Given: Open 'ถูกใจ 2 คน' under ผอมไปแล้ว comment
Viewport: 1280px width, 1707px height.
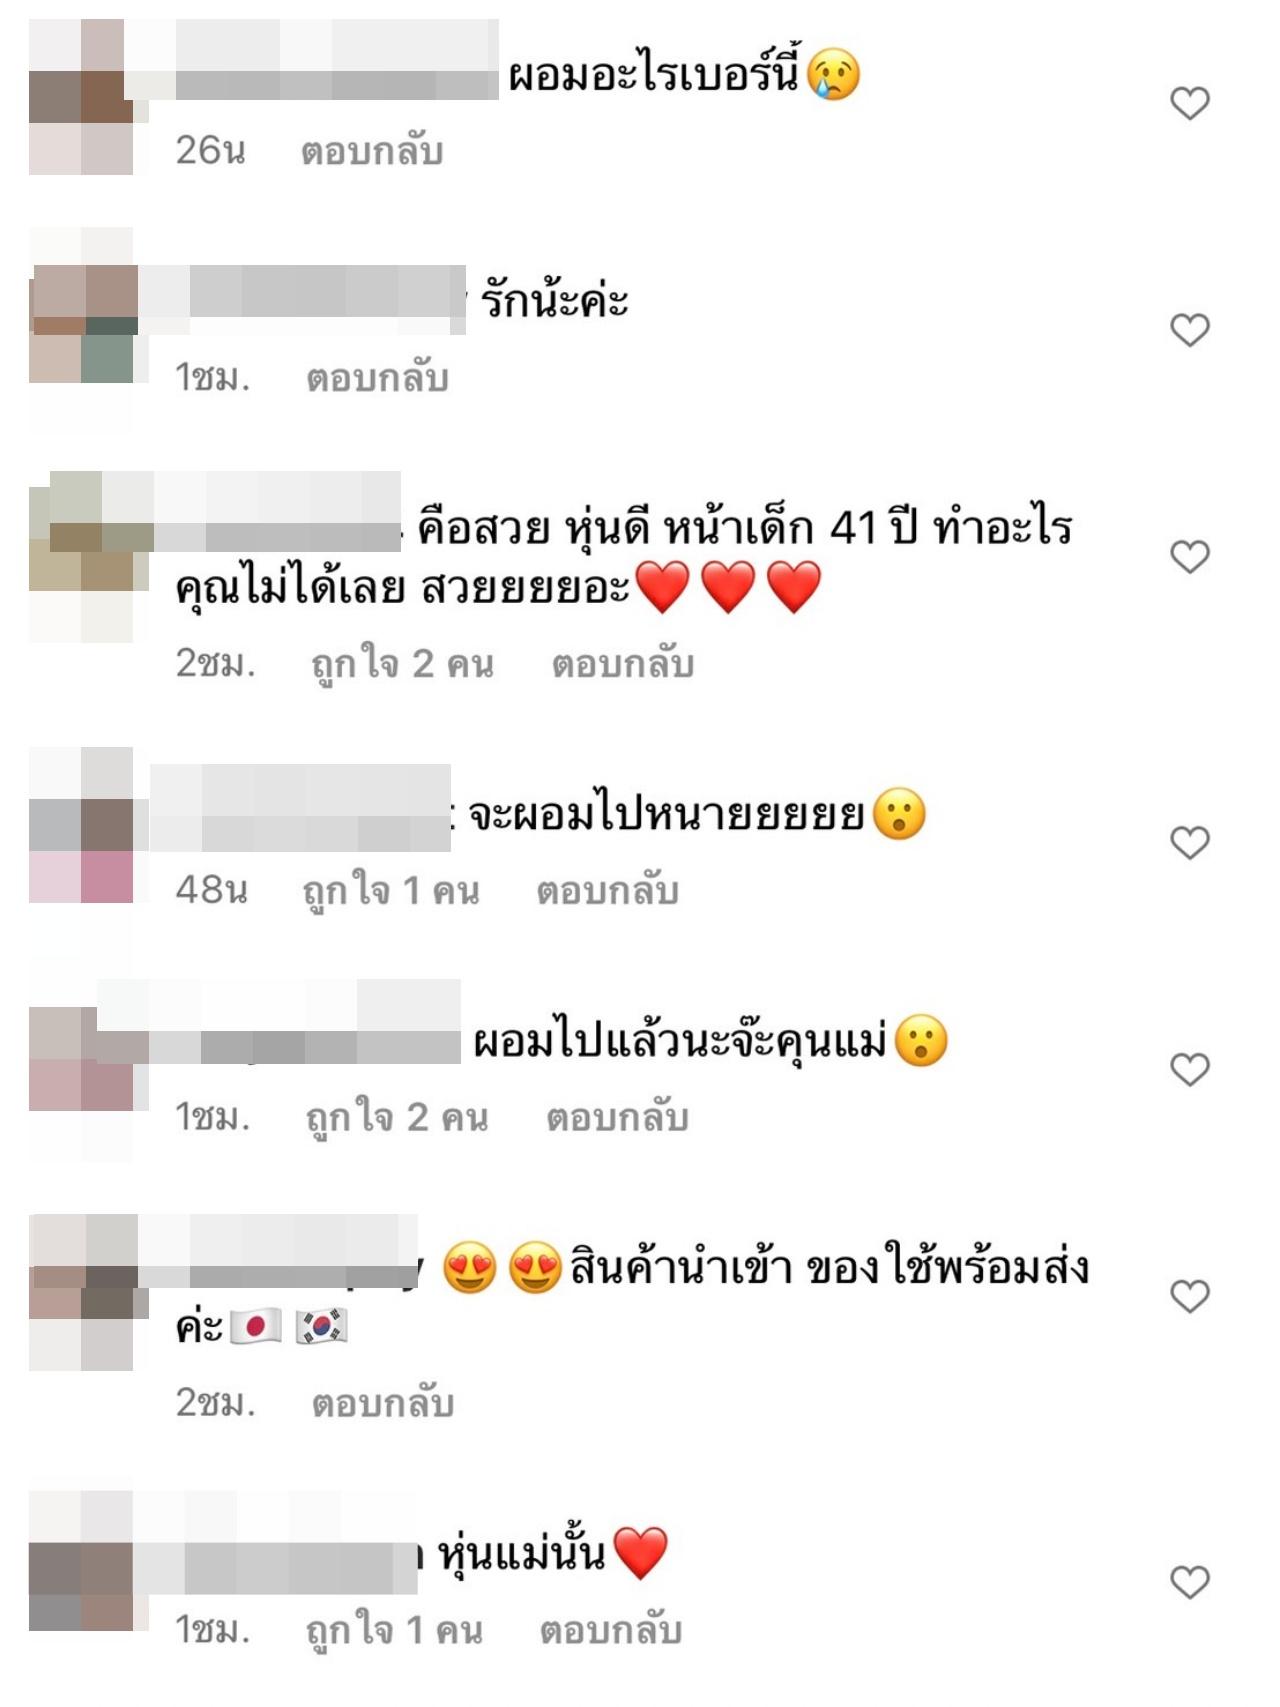Looking at the screenshot, I should click(x=397, y=1117).
